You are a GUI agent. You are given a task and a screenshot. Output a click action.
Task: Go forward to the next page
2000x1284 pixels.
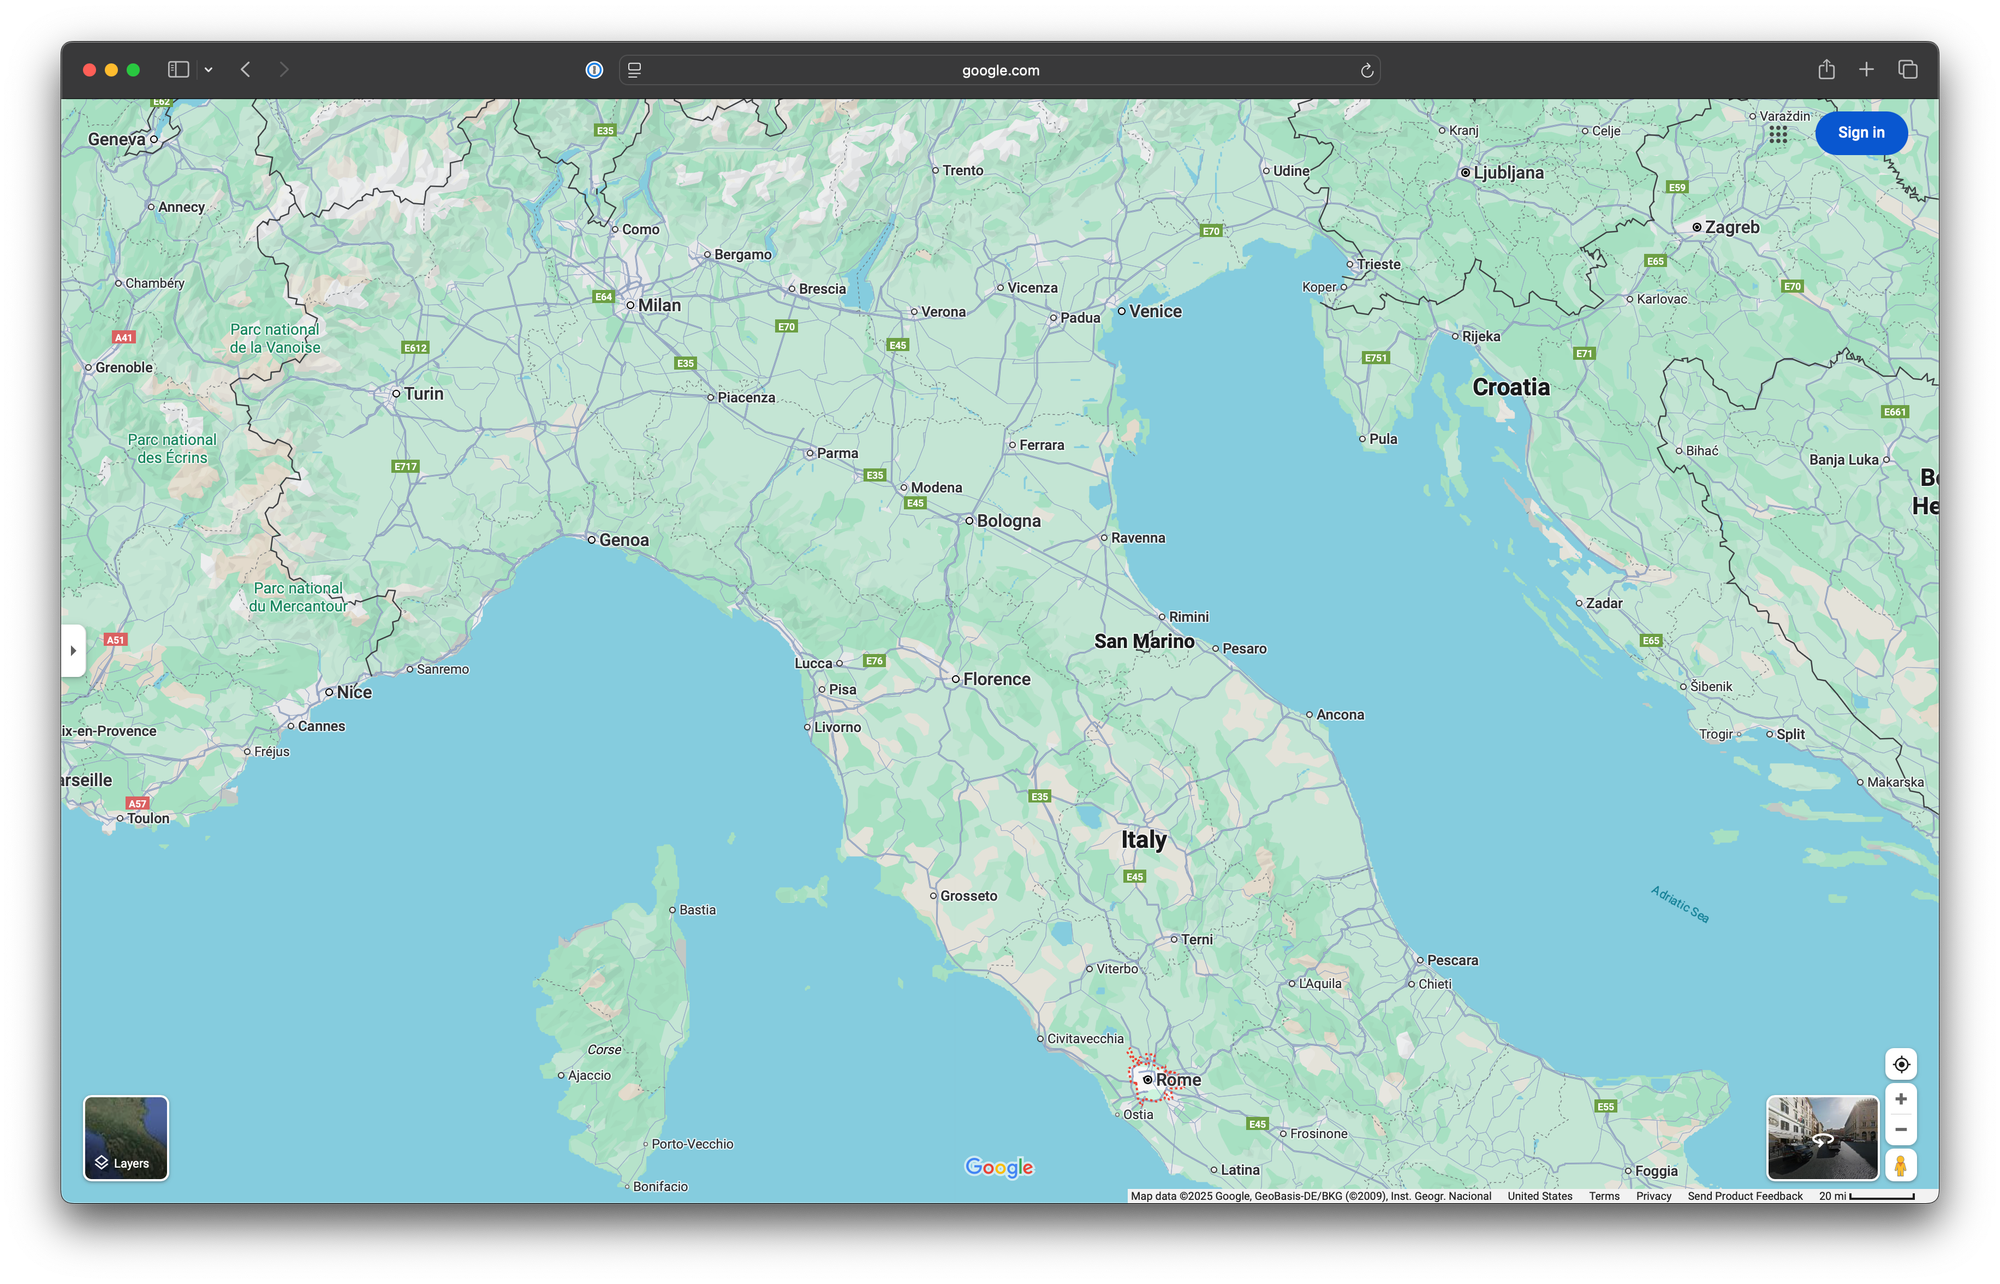284,70
